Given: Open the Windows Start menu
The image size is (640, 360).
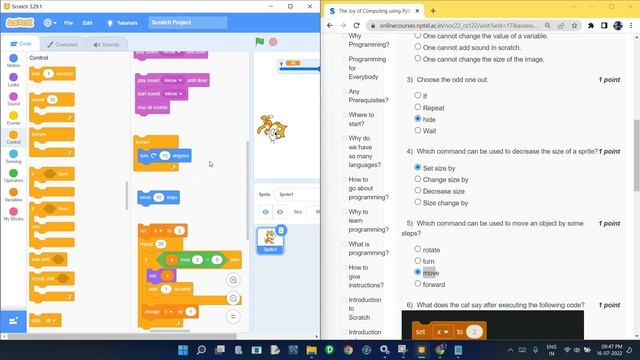Looking at the screenshot, I should 183,350.
